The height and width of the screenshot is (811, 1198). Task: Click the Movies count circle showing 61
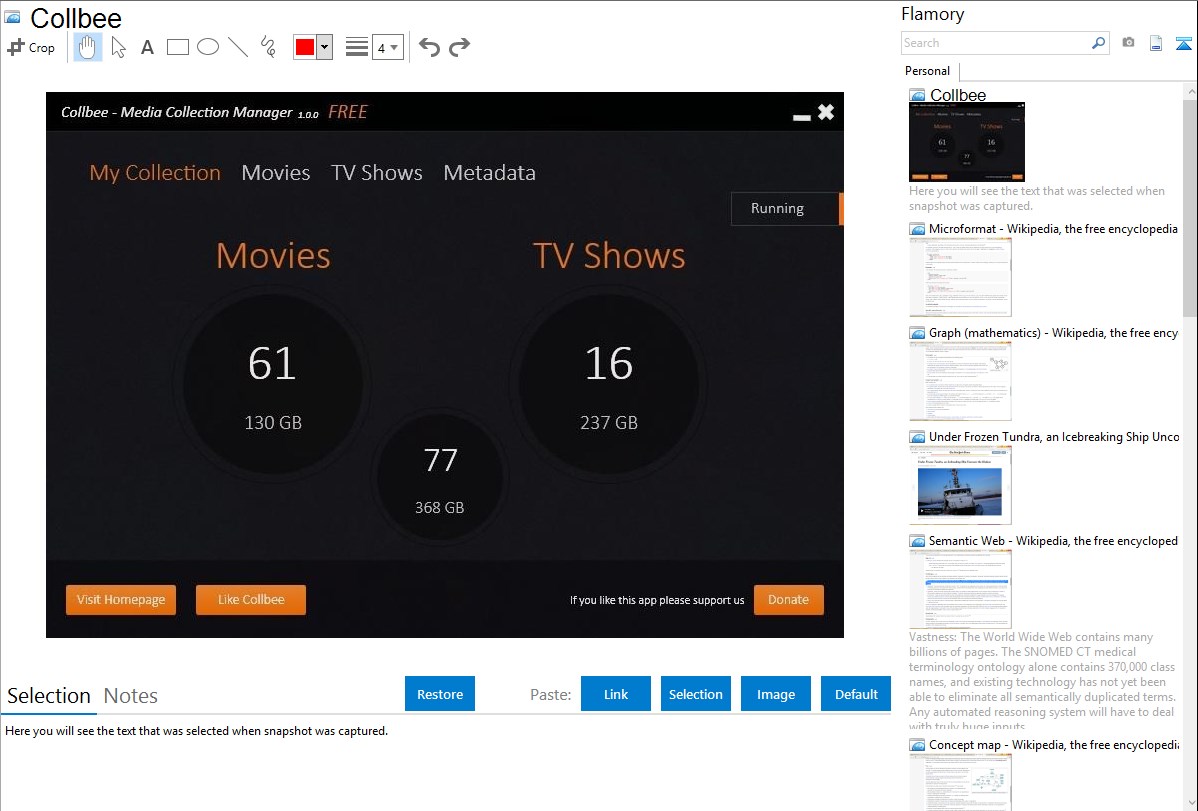[x=273, y=383]
